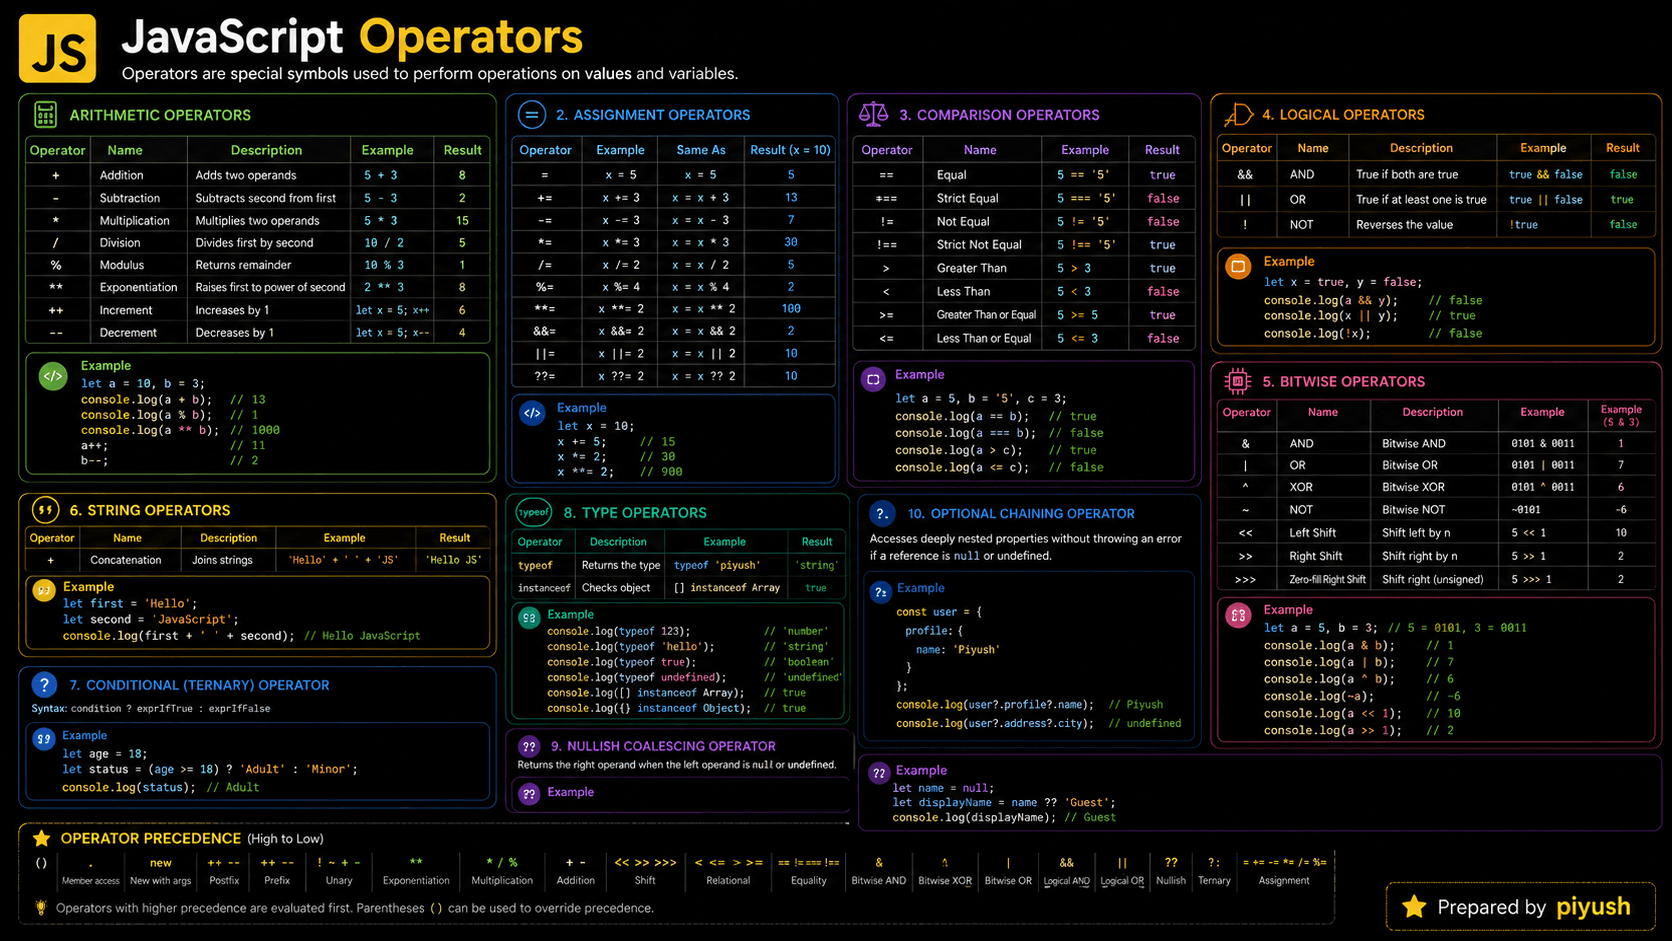This screenshot has height=941, width=1672.
Task: Click the lightbulb icon in precedence note
Action: tap(41, 908)
